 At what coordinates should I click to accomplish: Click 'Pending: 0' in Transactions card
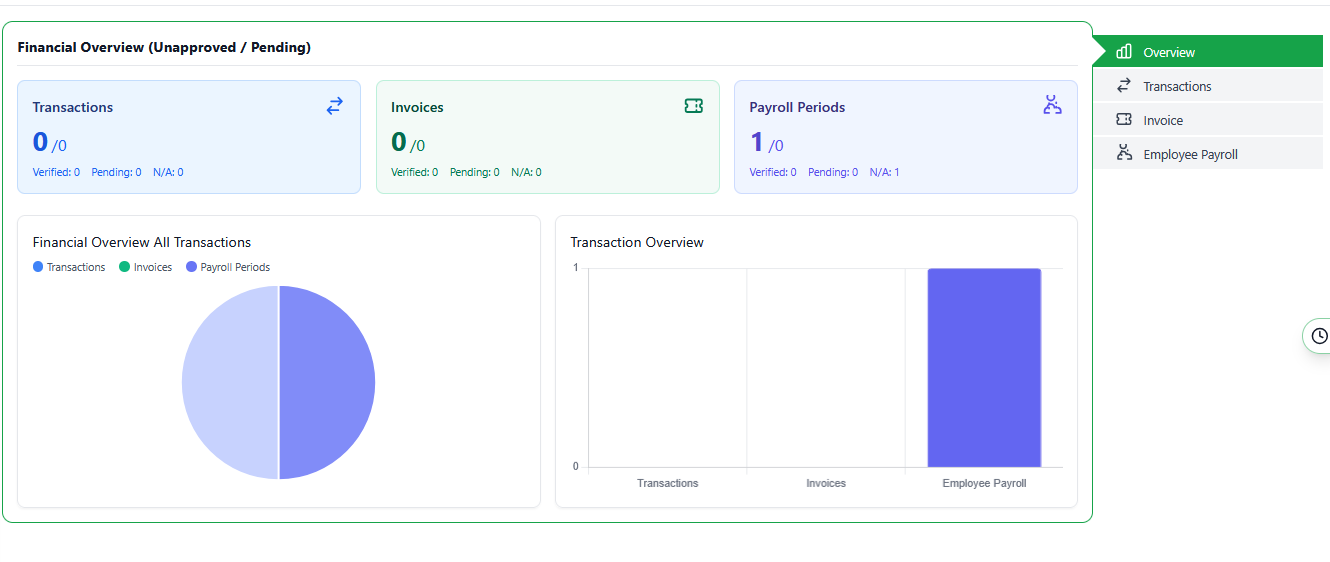(116, 172)
